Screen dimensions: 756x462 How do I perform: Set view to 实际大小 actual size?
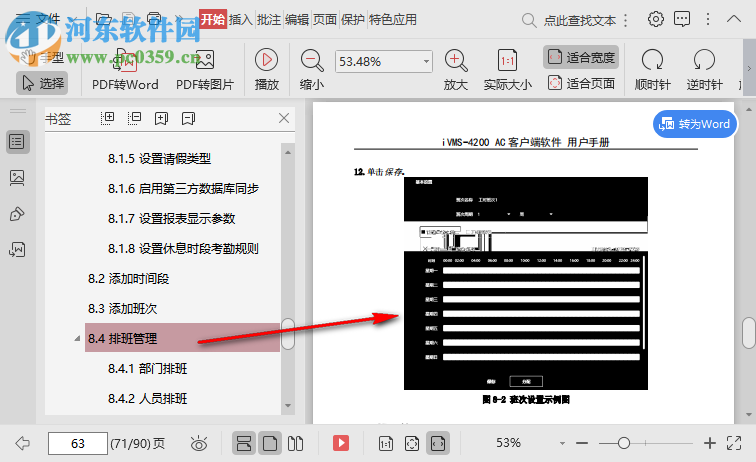508,70
